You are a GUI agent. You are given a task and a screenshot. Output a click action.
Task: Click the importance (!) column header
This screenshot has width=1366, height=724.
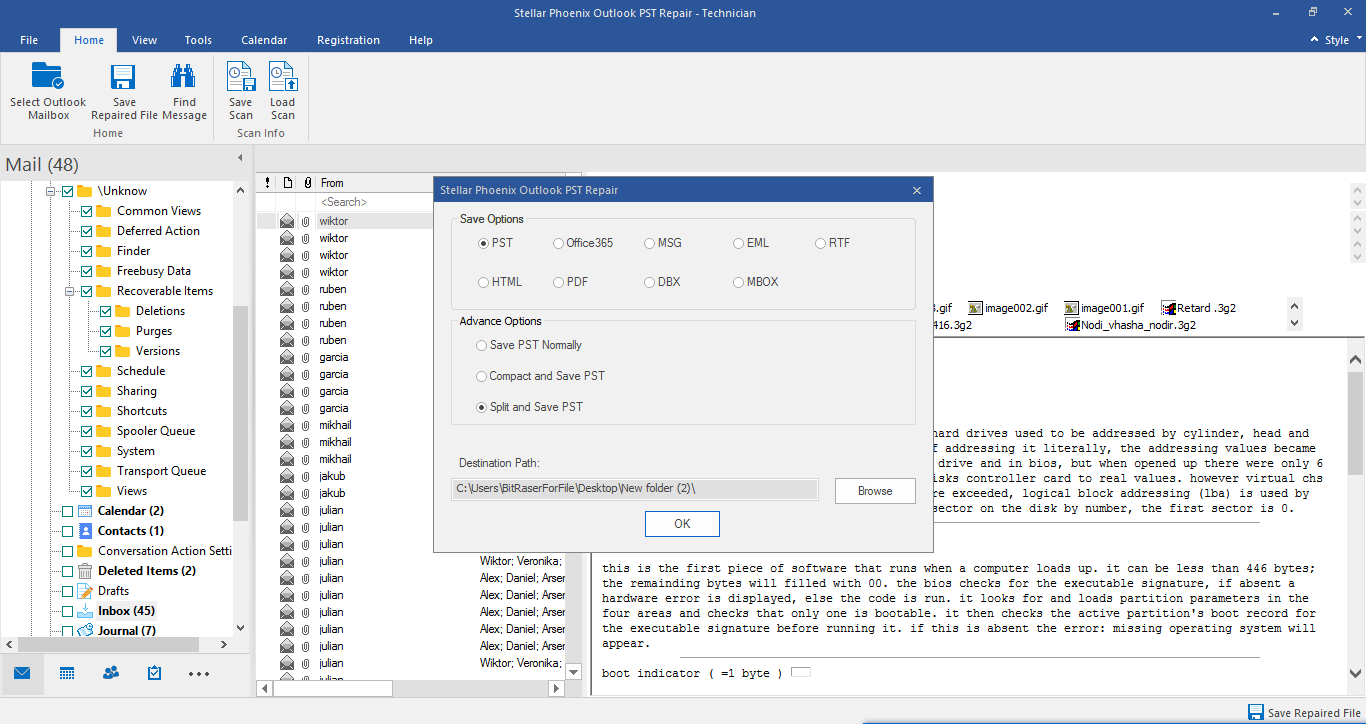point(268,183)
